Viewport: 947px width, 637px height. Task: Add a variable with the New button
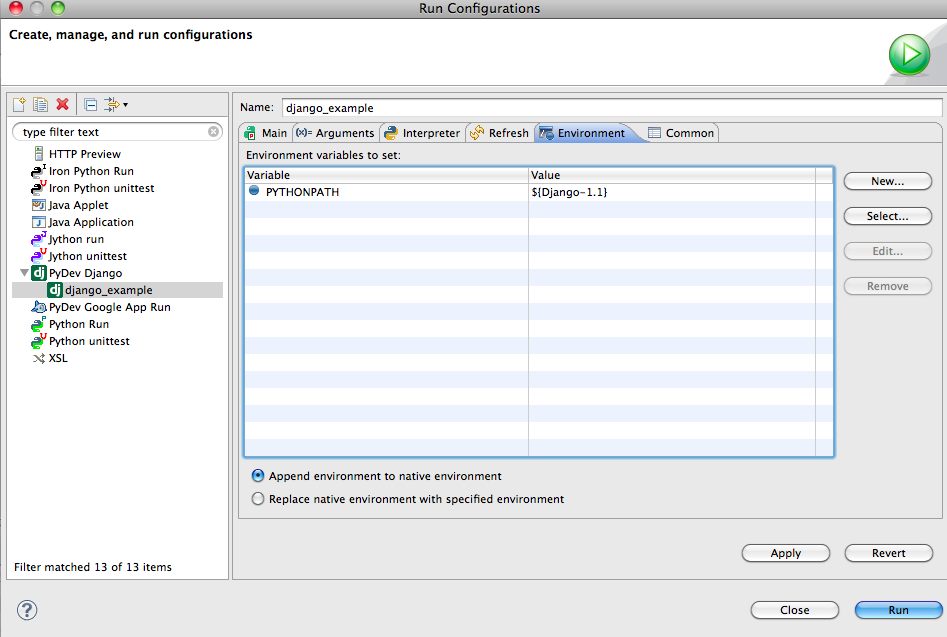[886, 181]
